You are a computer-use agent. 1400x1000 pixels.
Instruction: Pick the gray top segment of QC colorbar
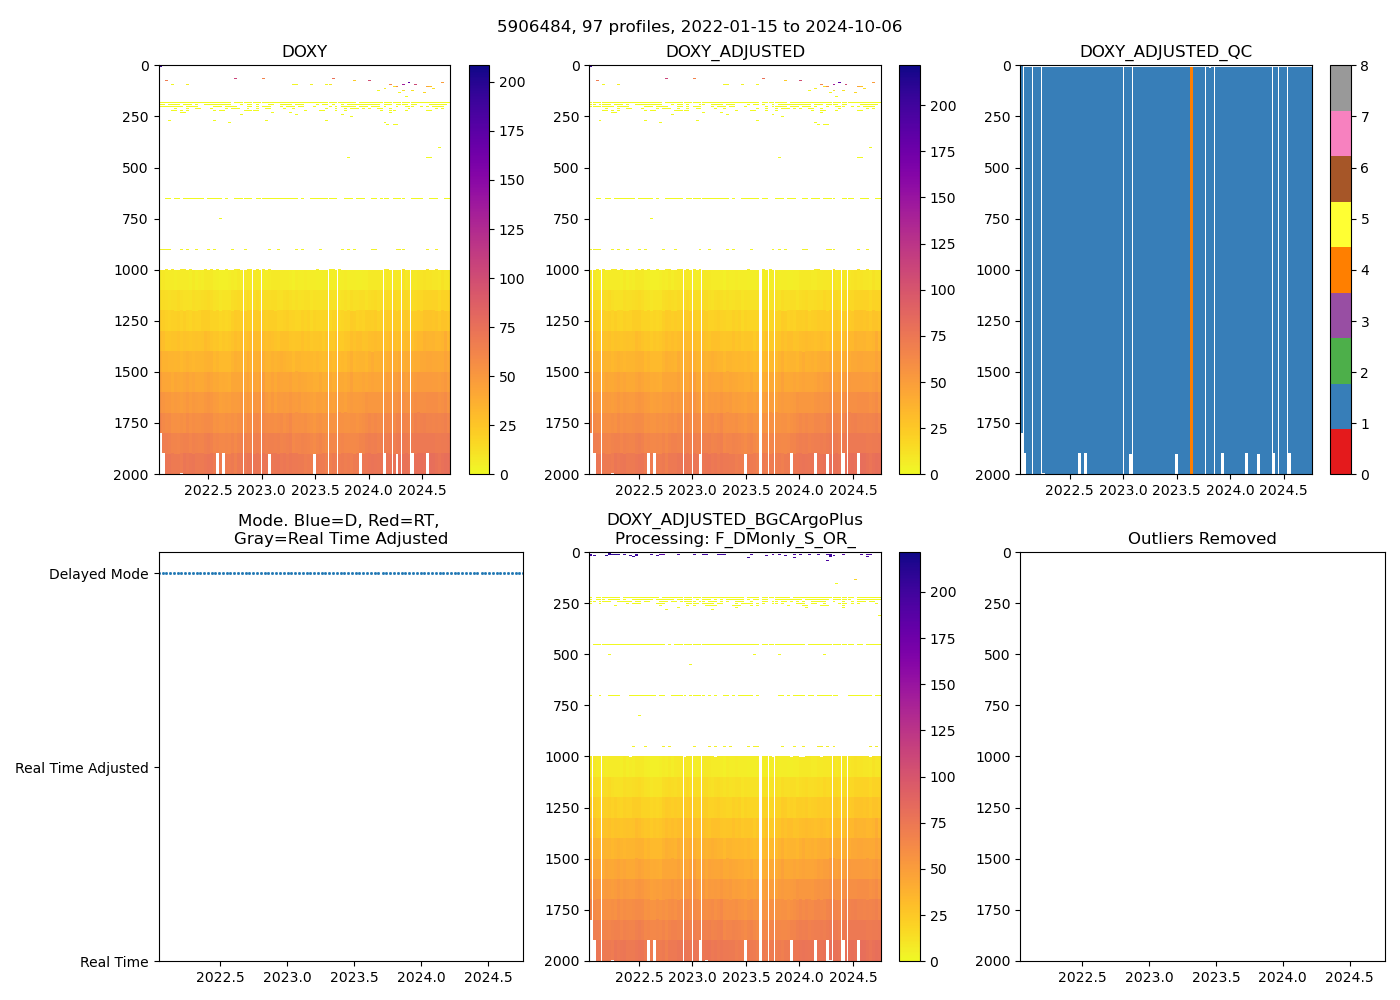(x=1340, y=88)
